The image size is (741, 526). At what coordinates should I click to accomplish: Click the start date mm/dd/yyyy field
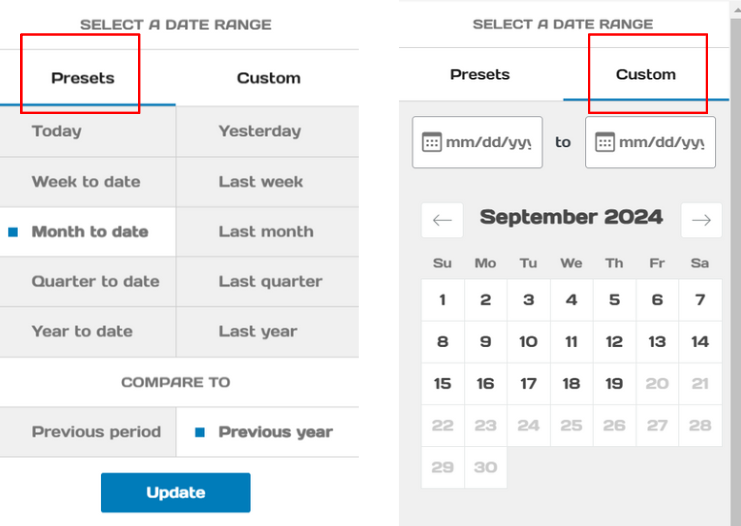pyautogui.click(x=477, y=142)
